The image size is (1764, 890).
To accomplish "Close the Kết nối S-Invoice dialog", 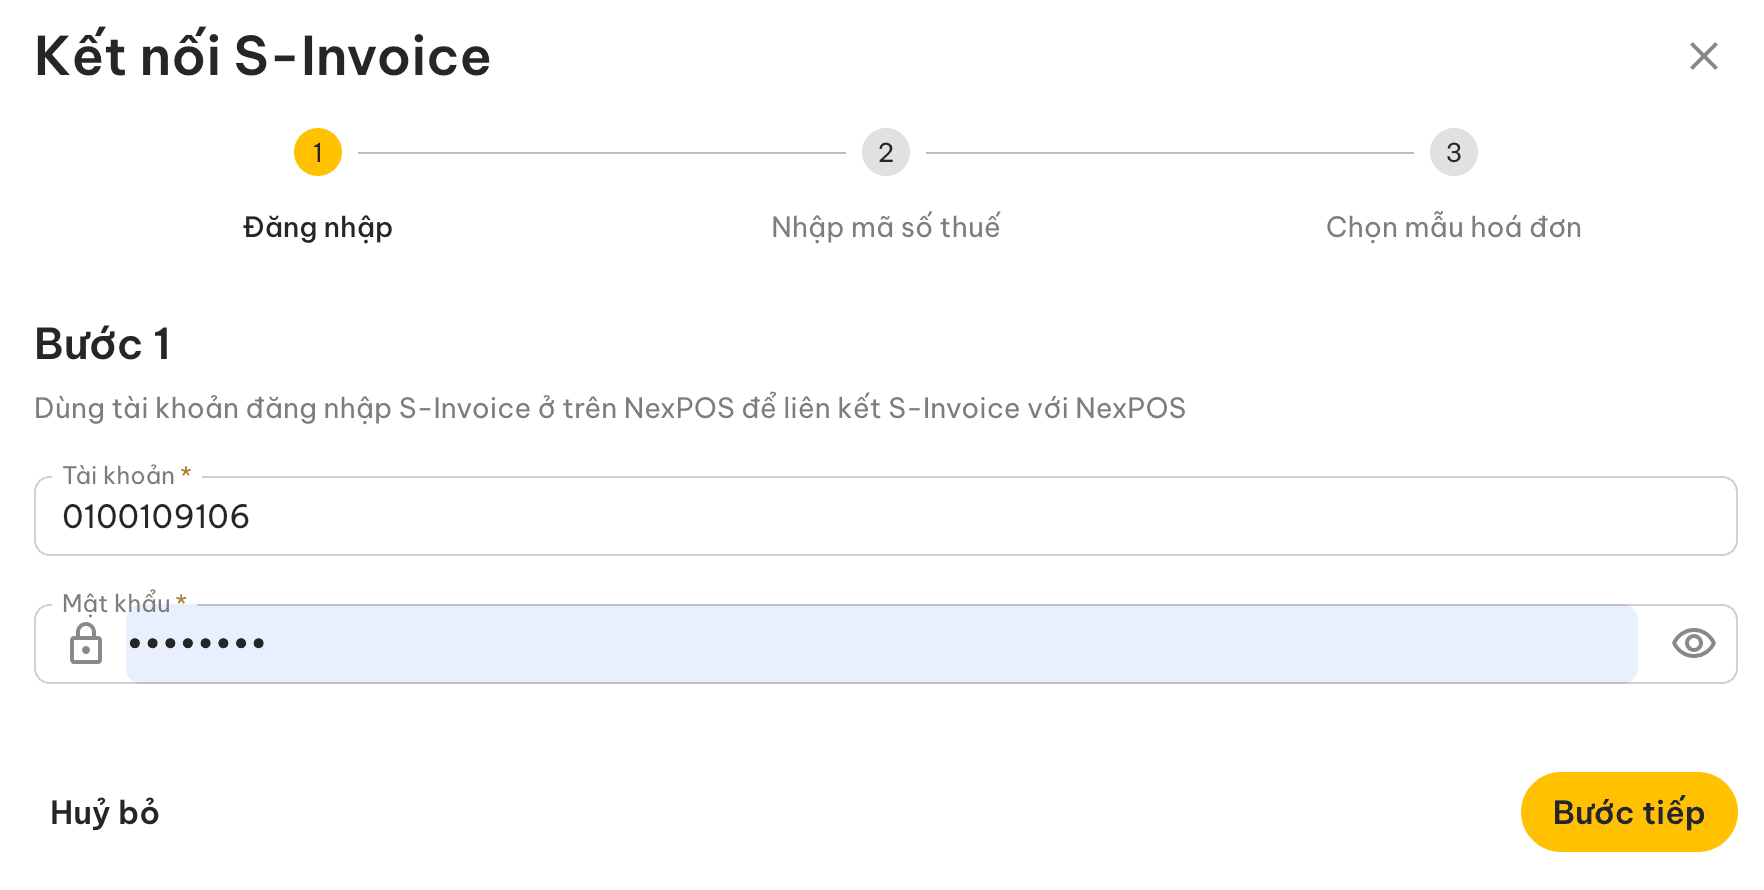I will click(1703, 56).
